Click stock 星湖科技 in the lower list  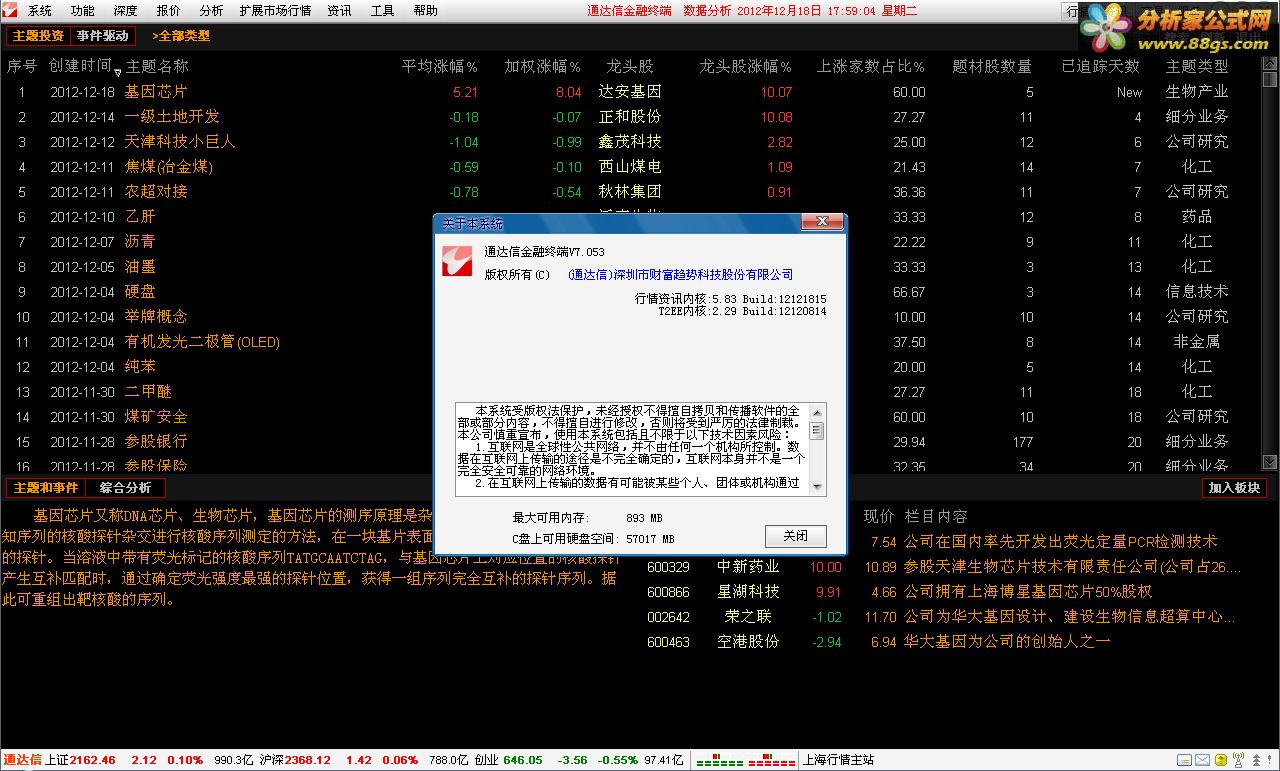click(x=748, y=592)
